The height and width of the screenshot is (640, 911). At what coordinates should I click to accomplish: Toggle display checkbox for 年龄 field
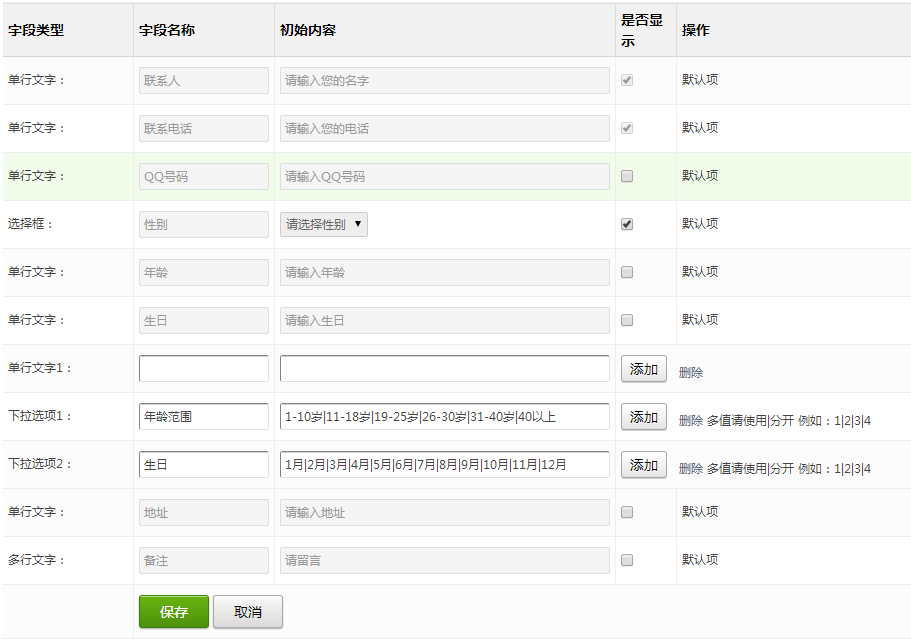[627, 272]
